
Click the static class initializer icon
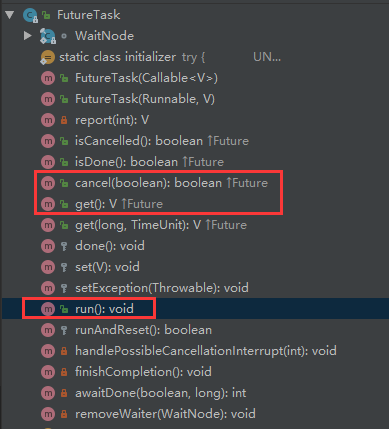[47, 57]
